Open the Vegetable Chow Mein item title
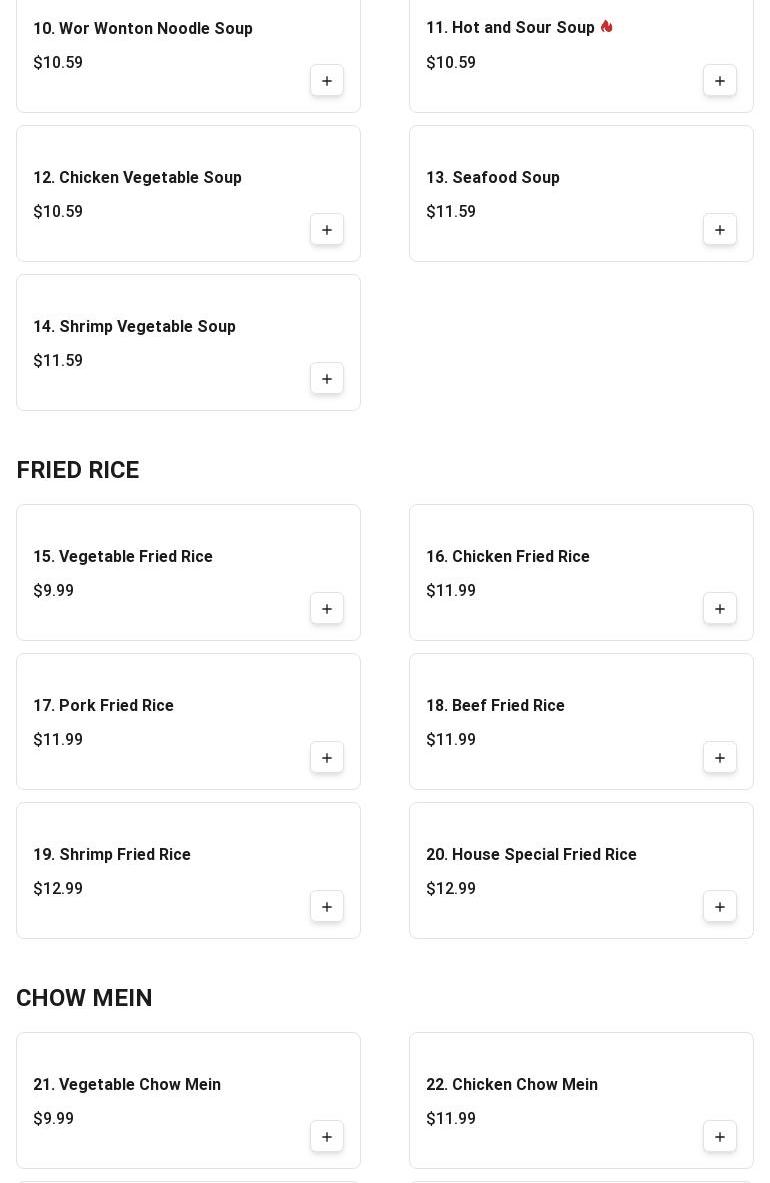Screen dimensions: 770x1183 tap(127, 1085)
